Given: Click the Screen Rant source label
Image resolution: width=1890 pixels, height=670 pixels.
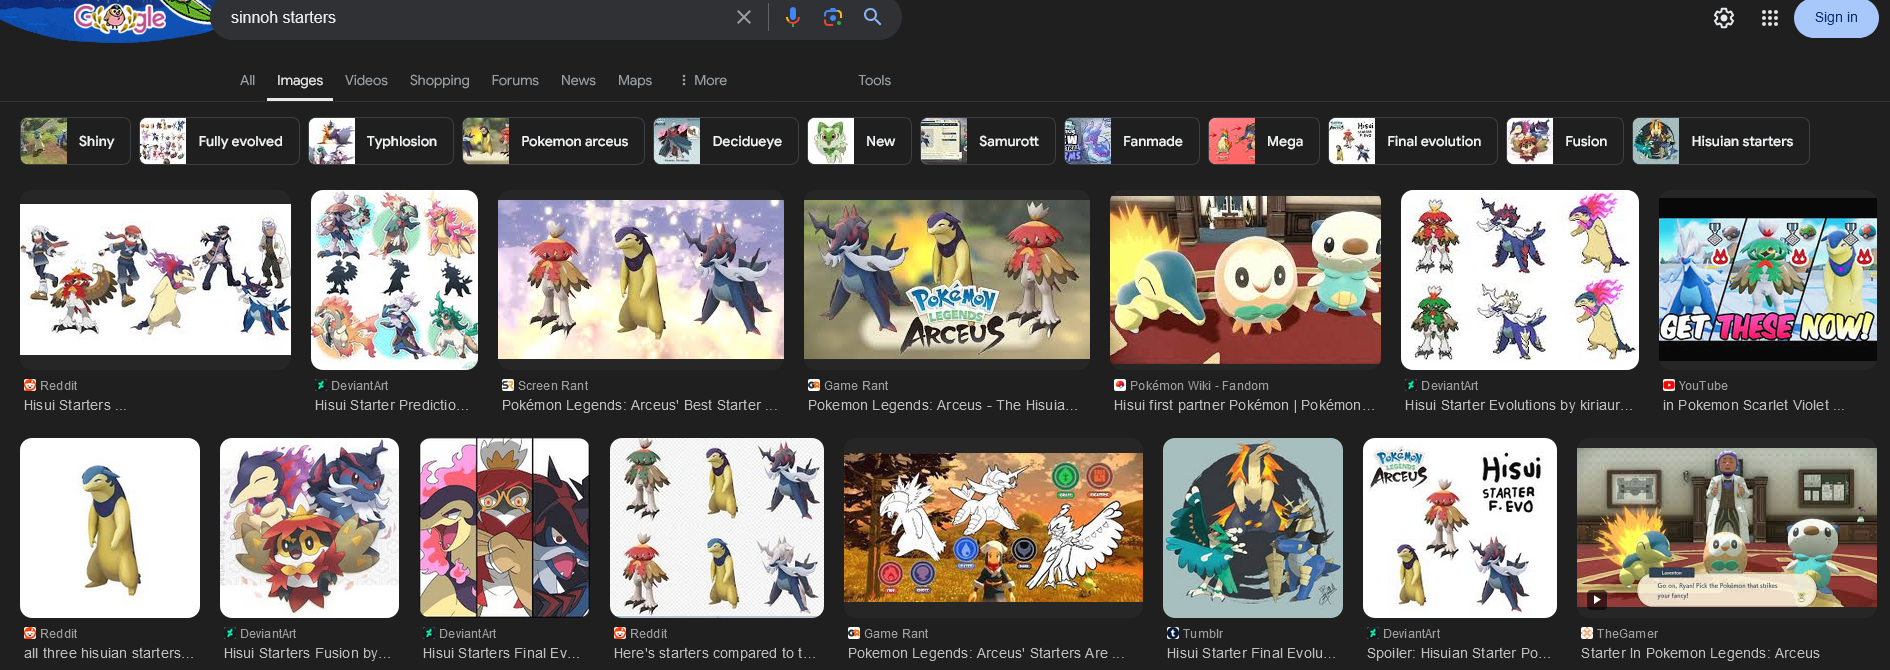Looking at the screenshot, I should pos(553,385).
